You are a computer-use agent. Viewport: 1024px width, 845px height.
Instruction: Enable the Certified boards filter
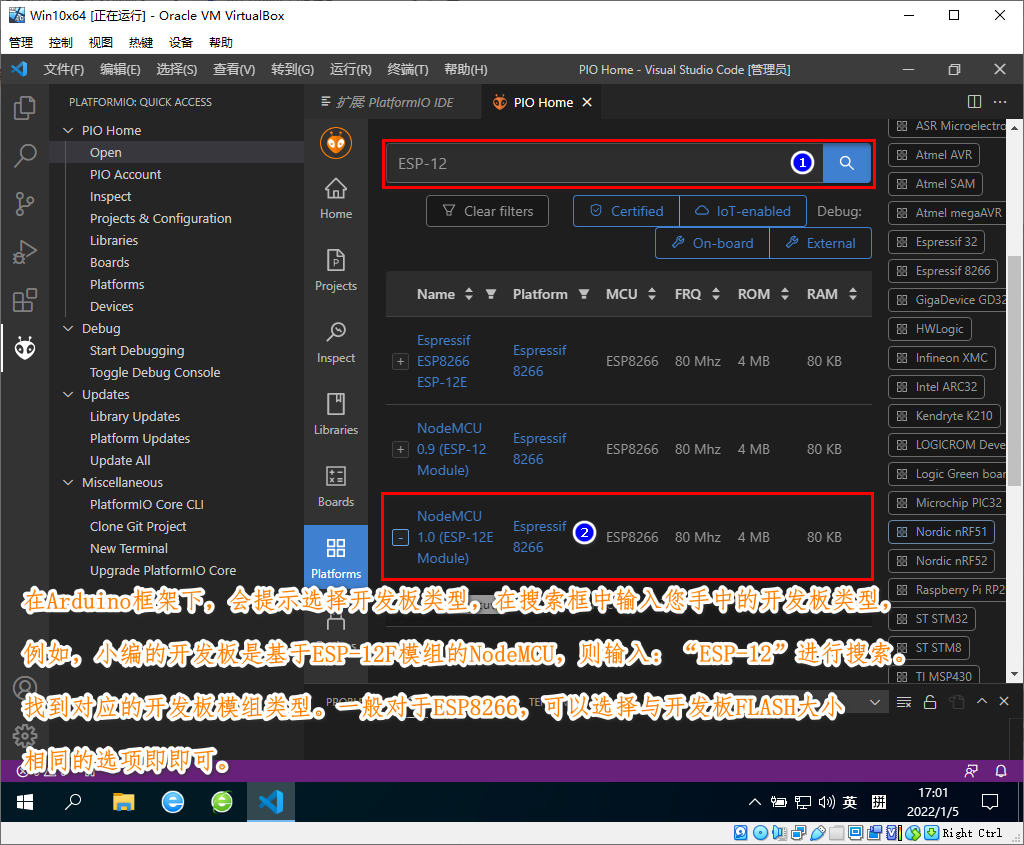click(625, 211)
